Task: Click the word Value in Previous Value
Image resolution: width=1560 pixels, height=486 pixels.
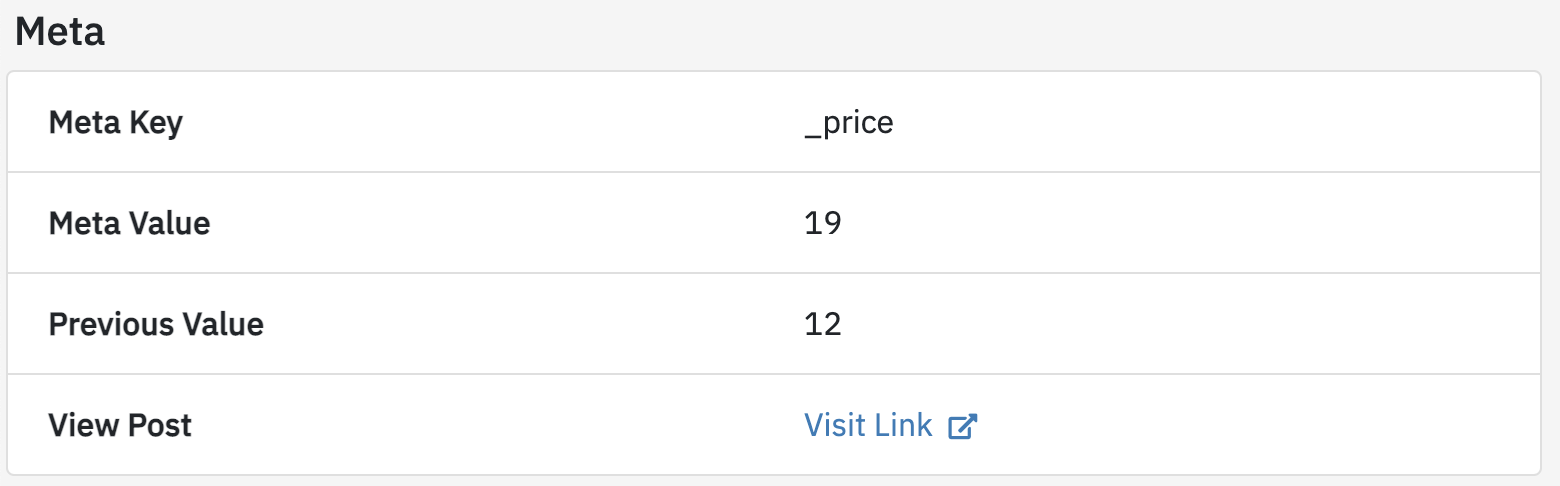Action: coord(220,324)
